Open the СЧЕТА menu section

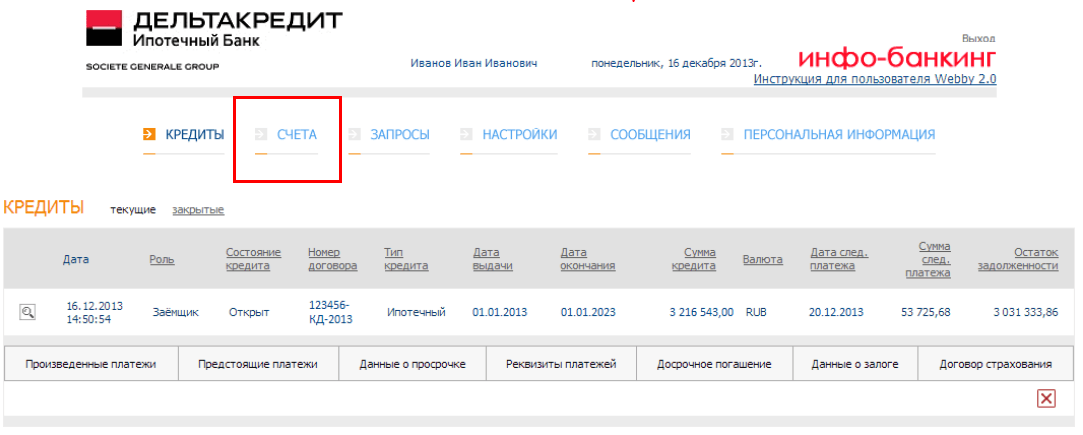296,135
